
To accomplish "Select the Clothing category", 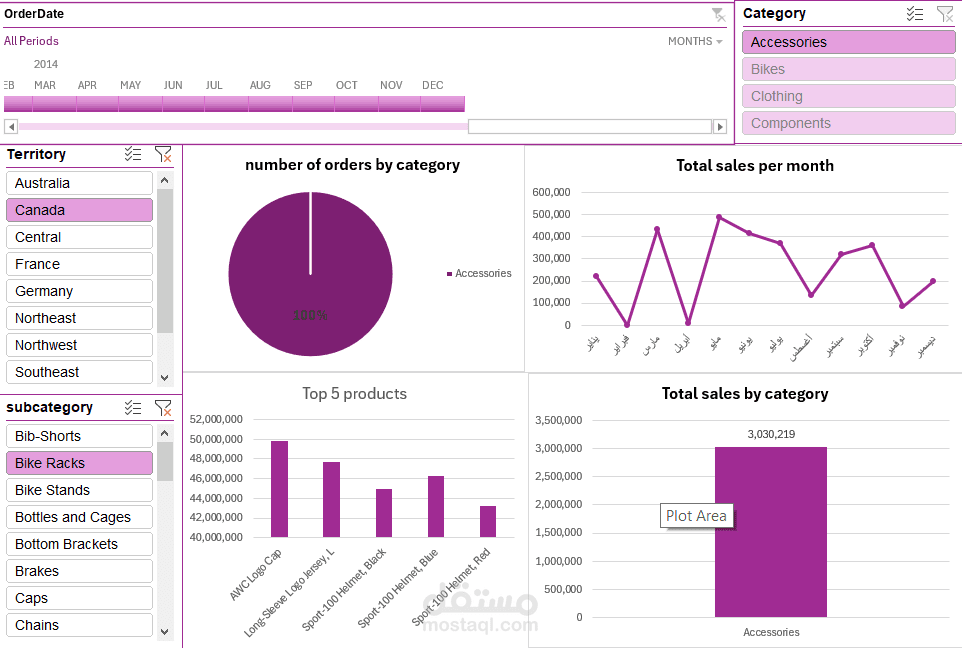I will tap(848, 96).
